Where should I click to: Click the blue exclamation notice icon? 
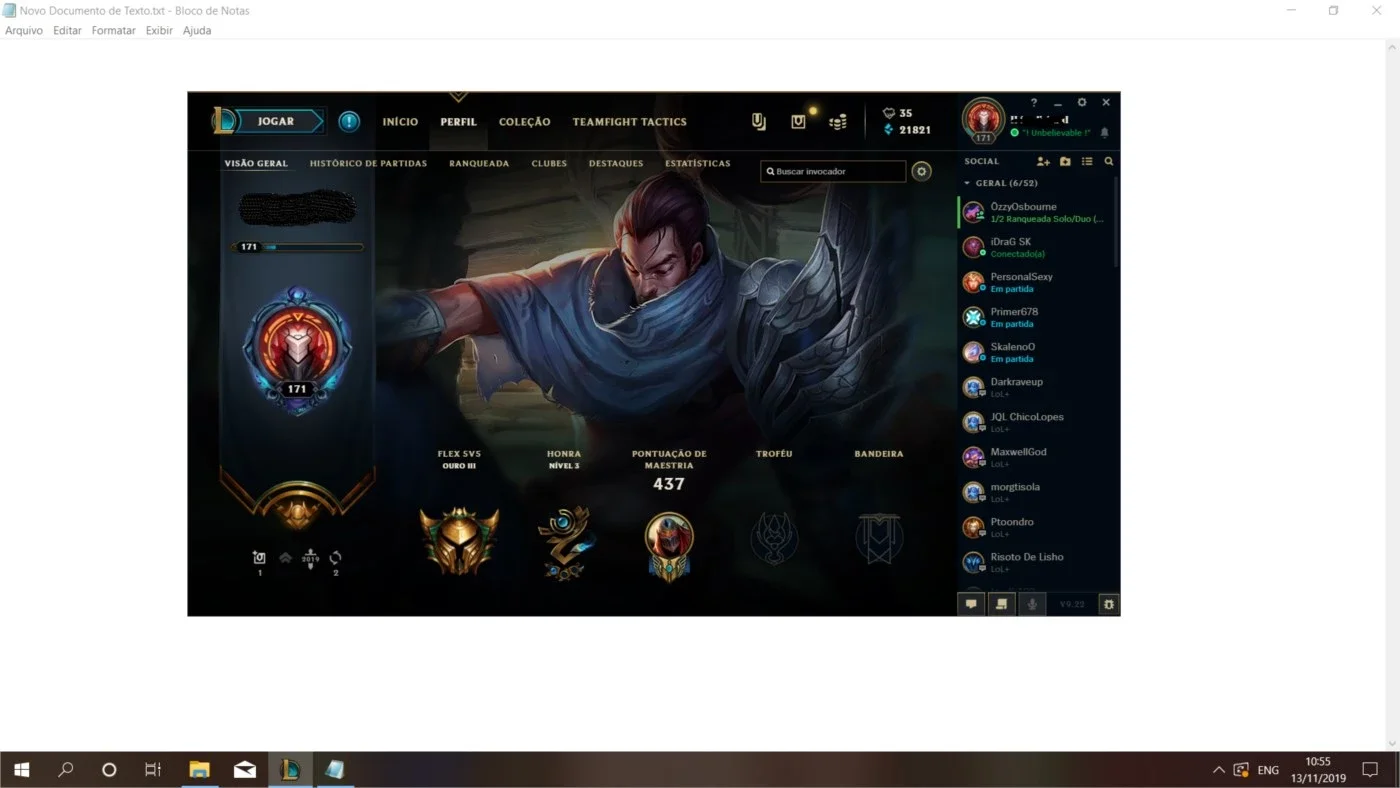tap(348, 122)
